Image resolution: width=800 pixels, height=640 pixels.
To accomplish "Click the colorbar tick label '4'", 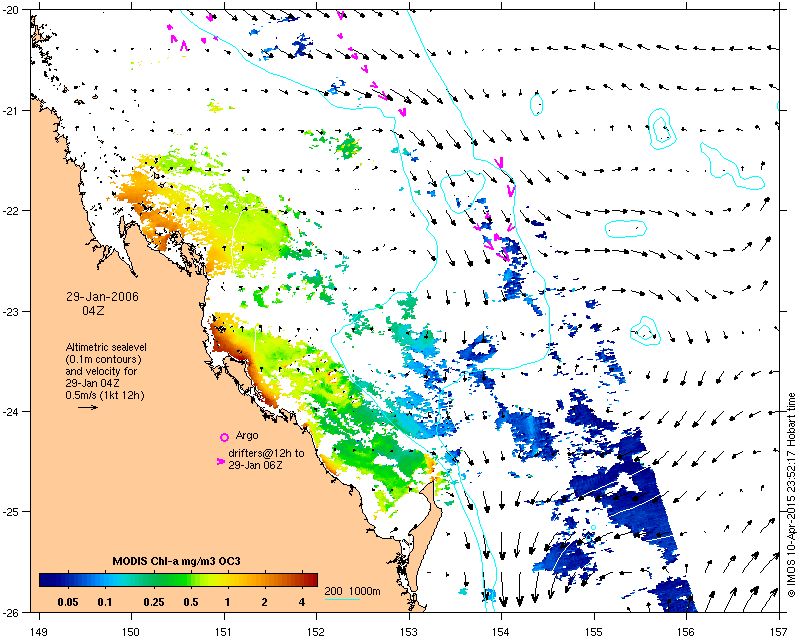I will point(302,602).
